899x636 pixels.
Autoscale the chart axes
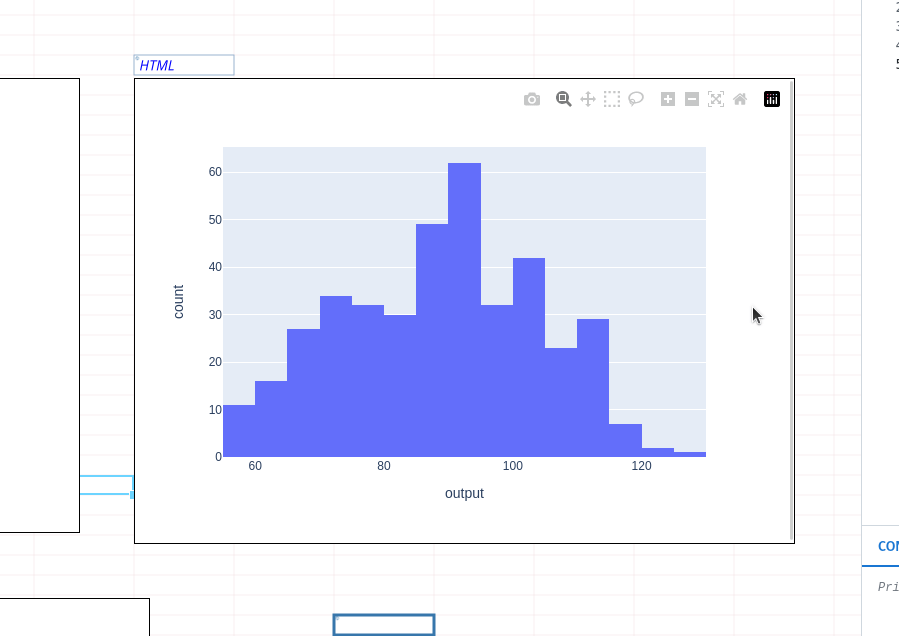point(716,99)
